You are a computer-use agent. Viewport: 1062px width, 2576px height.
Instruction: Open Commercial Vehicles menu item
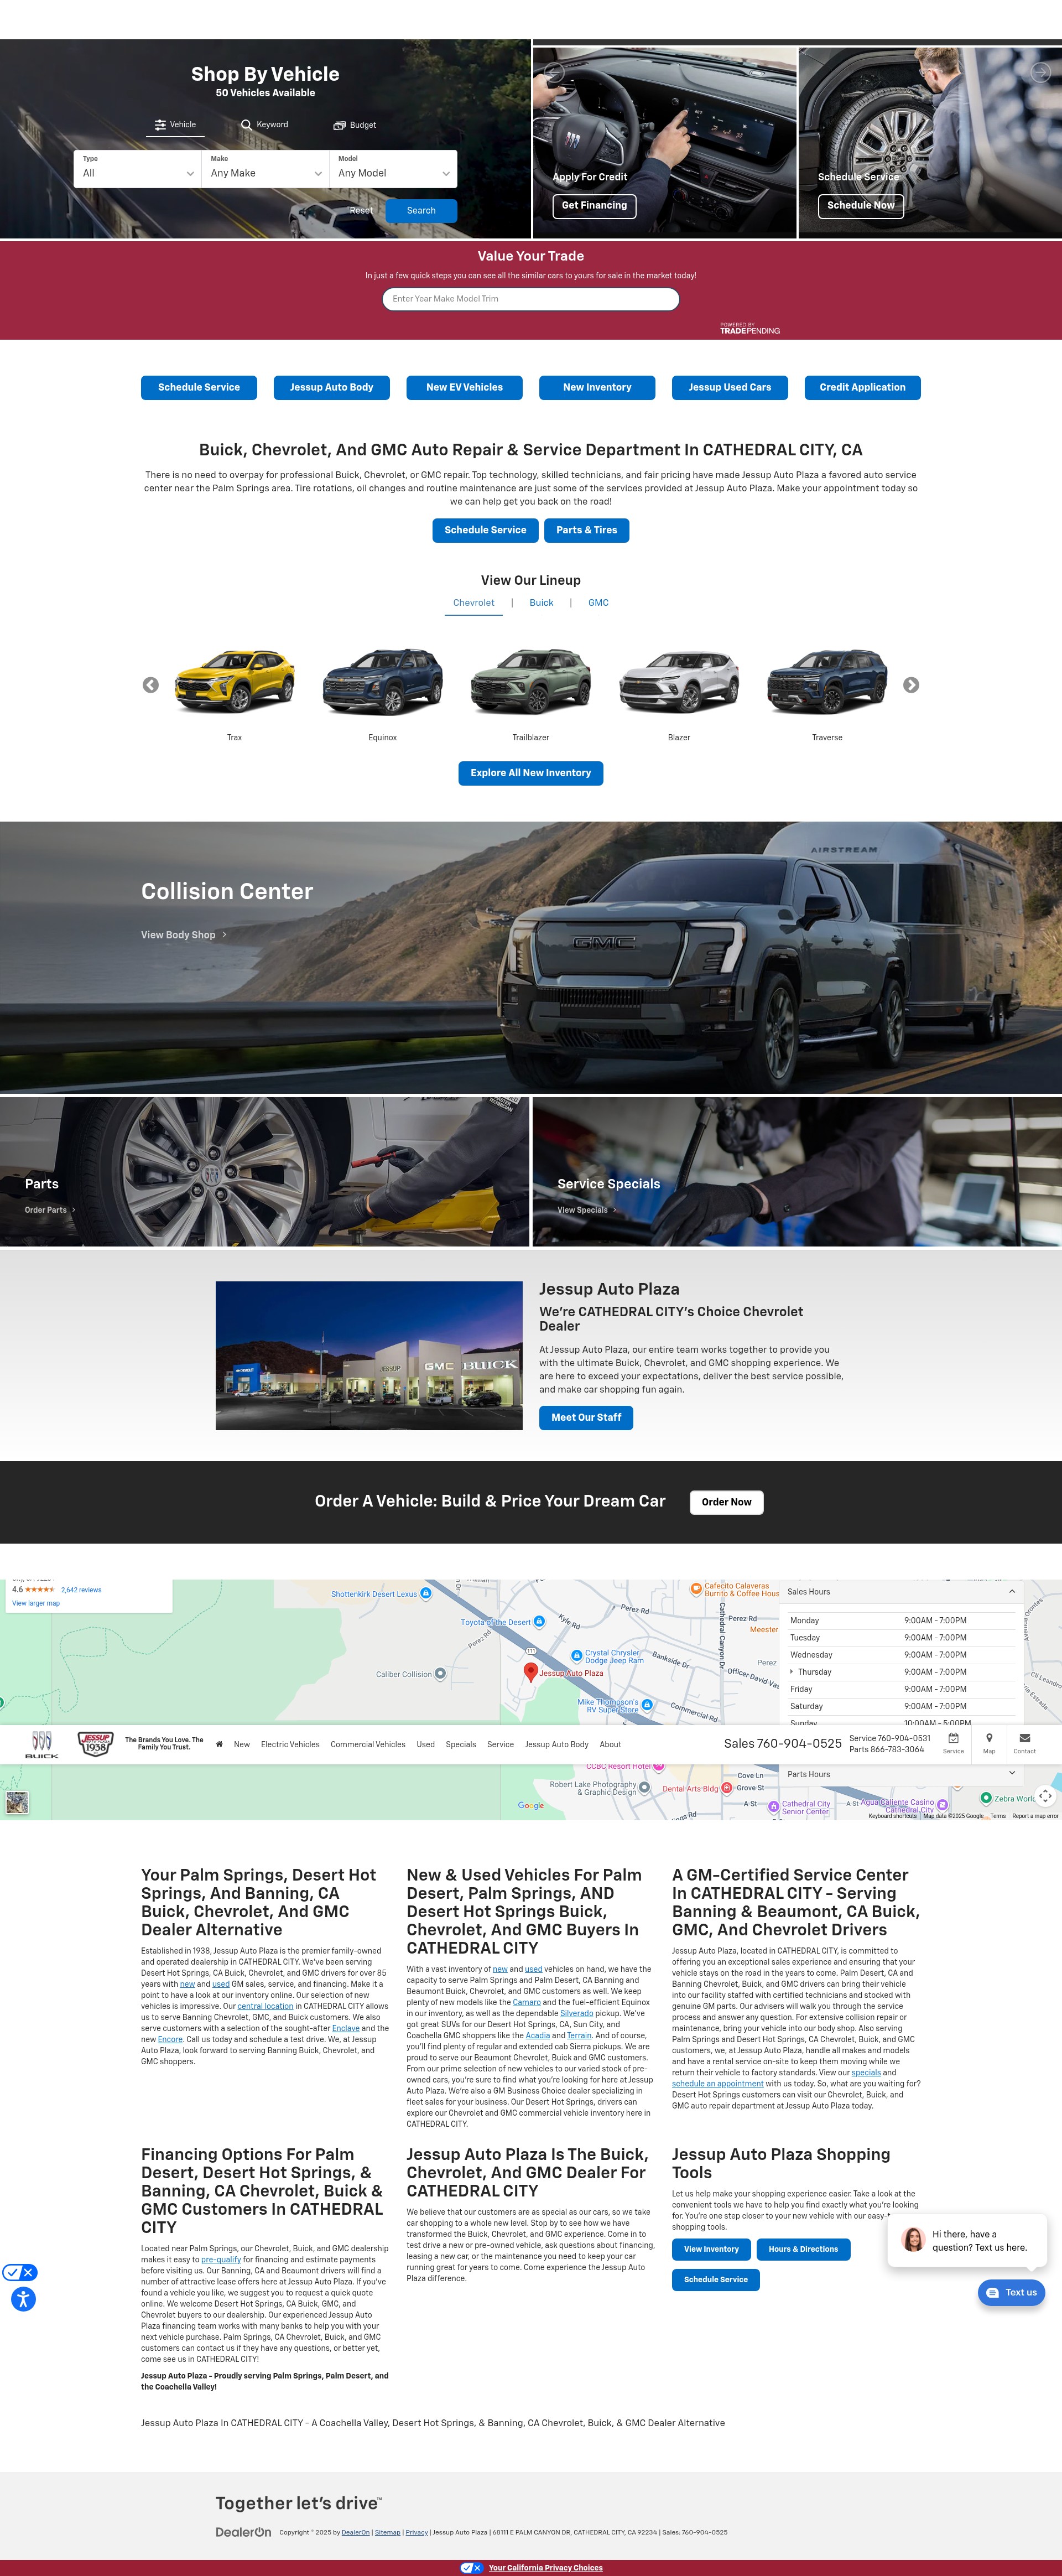pos(368,1744)
